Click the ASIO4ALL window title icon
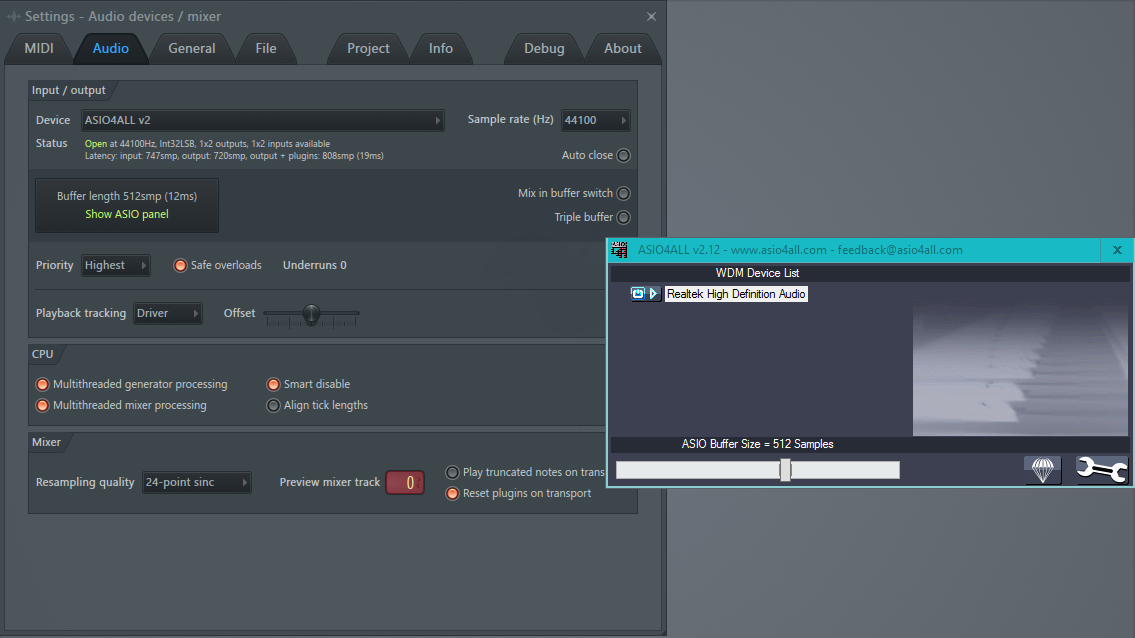Image resolution: width=1135 pixels, height=638 pixels. pyautogui.click(x=619, y=250)
